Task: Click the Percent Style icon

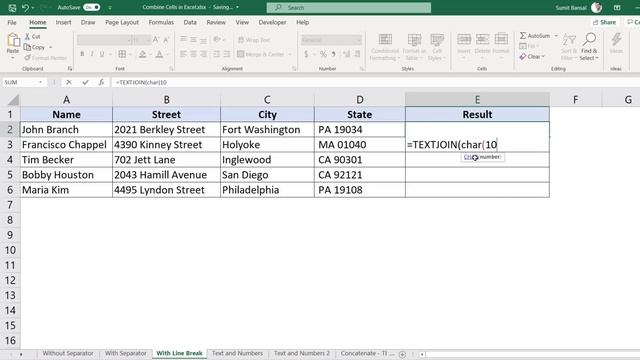Action: (323, 54)
